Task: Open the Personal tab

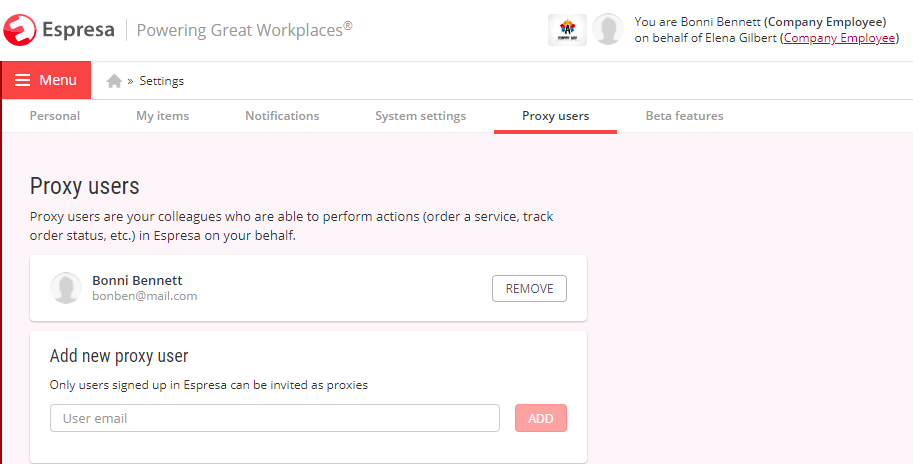Action: click(55, 116)
